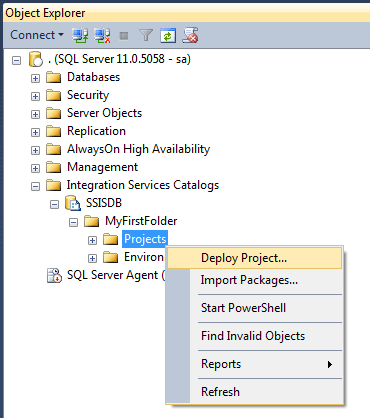Click the Server Objects folder icon

(53, 113)
